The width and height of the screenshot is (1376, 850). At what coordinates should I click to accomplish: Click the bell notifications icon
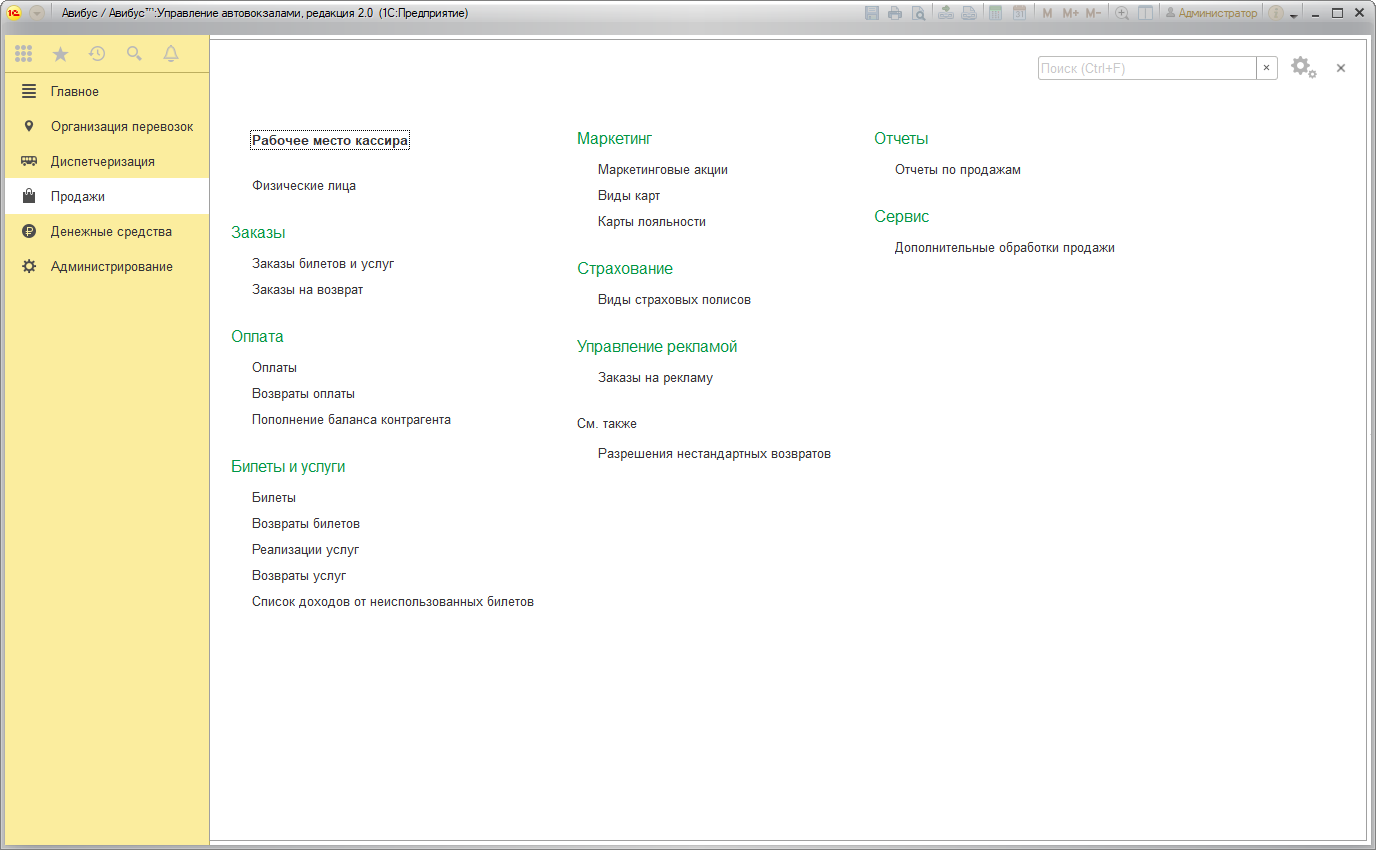click(x=171, y=54)
